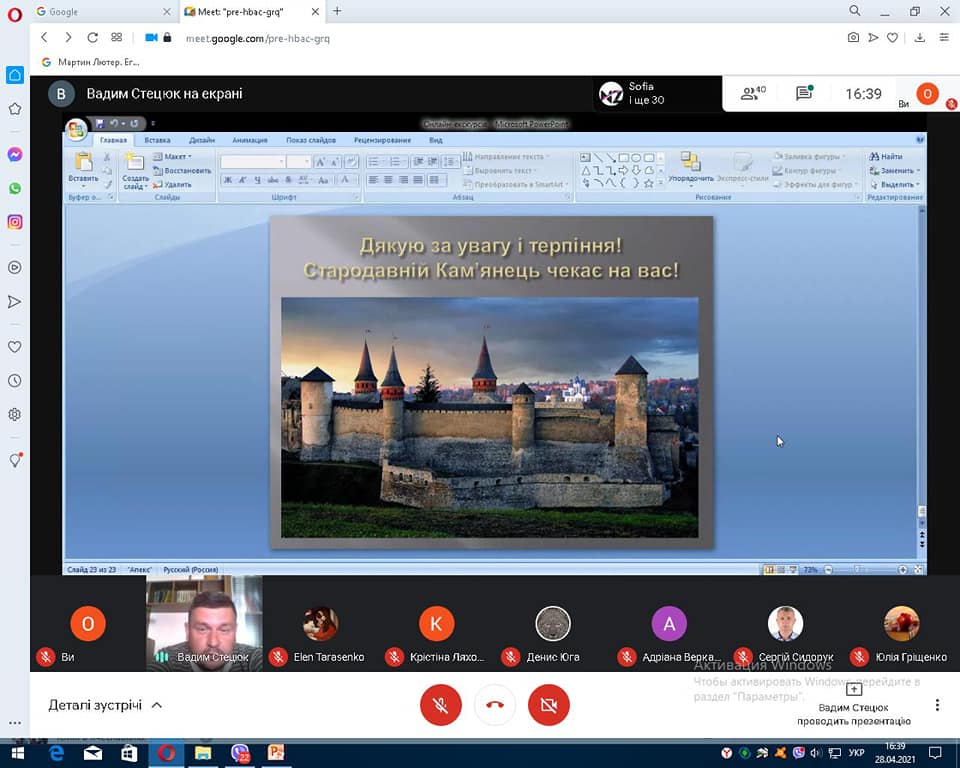Image resolution: width=960 pixels, height=768 pixels.
Task: Open the Messenger sidebar icon
Action: [15, 155]
